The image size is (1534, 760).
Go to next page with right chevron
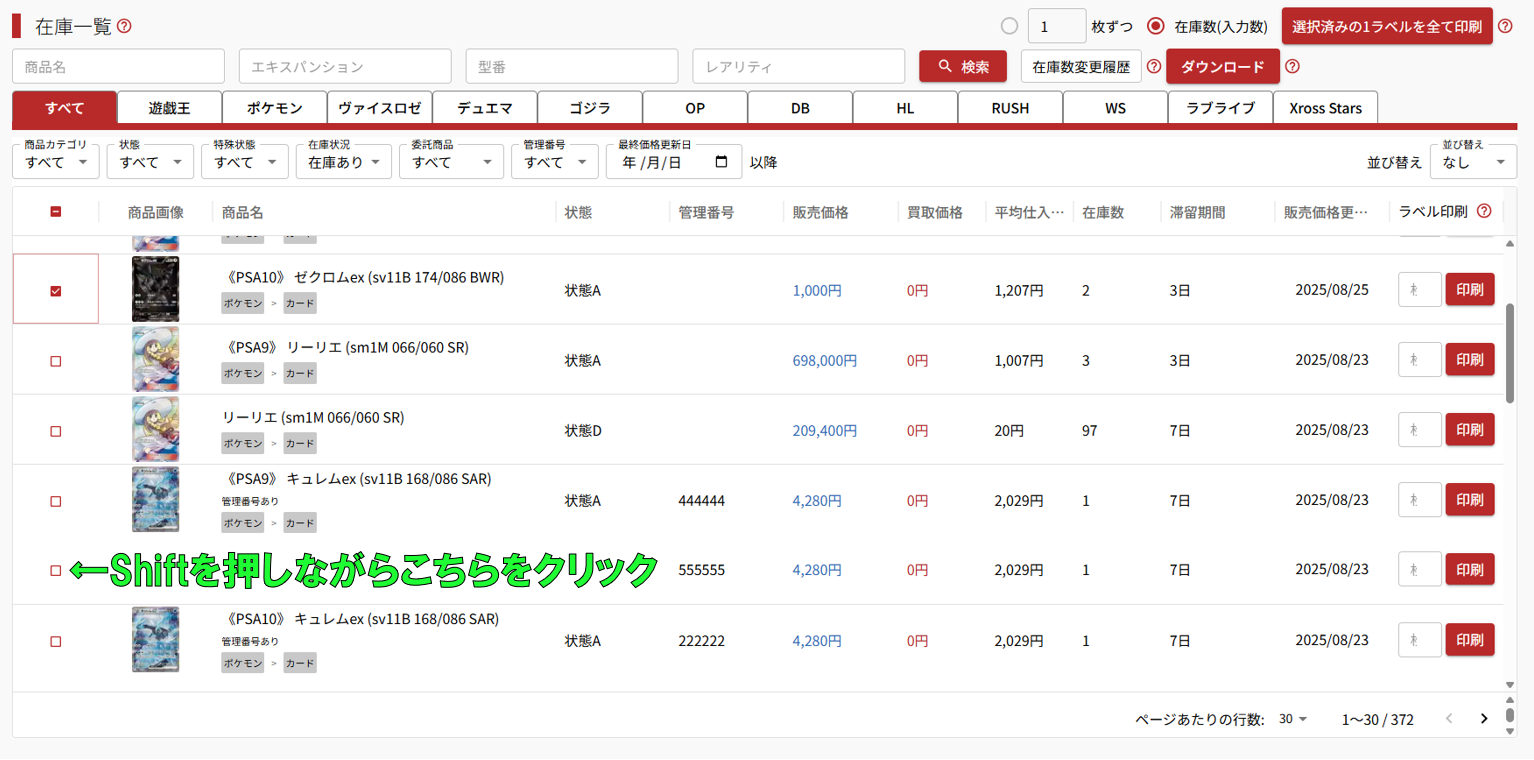click(1484, 719)
